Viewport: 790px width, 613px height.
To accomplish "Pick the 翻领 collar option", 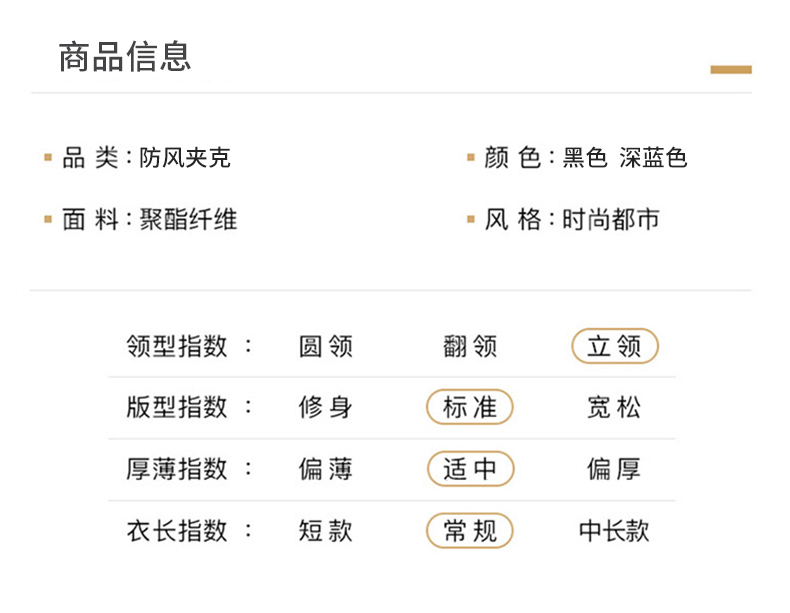I will [x=470, y=347].
